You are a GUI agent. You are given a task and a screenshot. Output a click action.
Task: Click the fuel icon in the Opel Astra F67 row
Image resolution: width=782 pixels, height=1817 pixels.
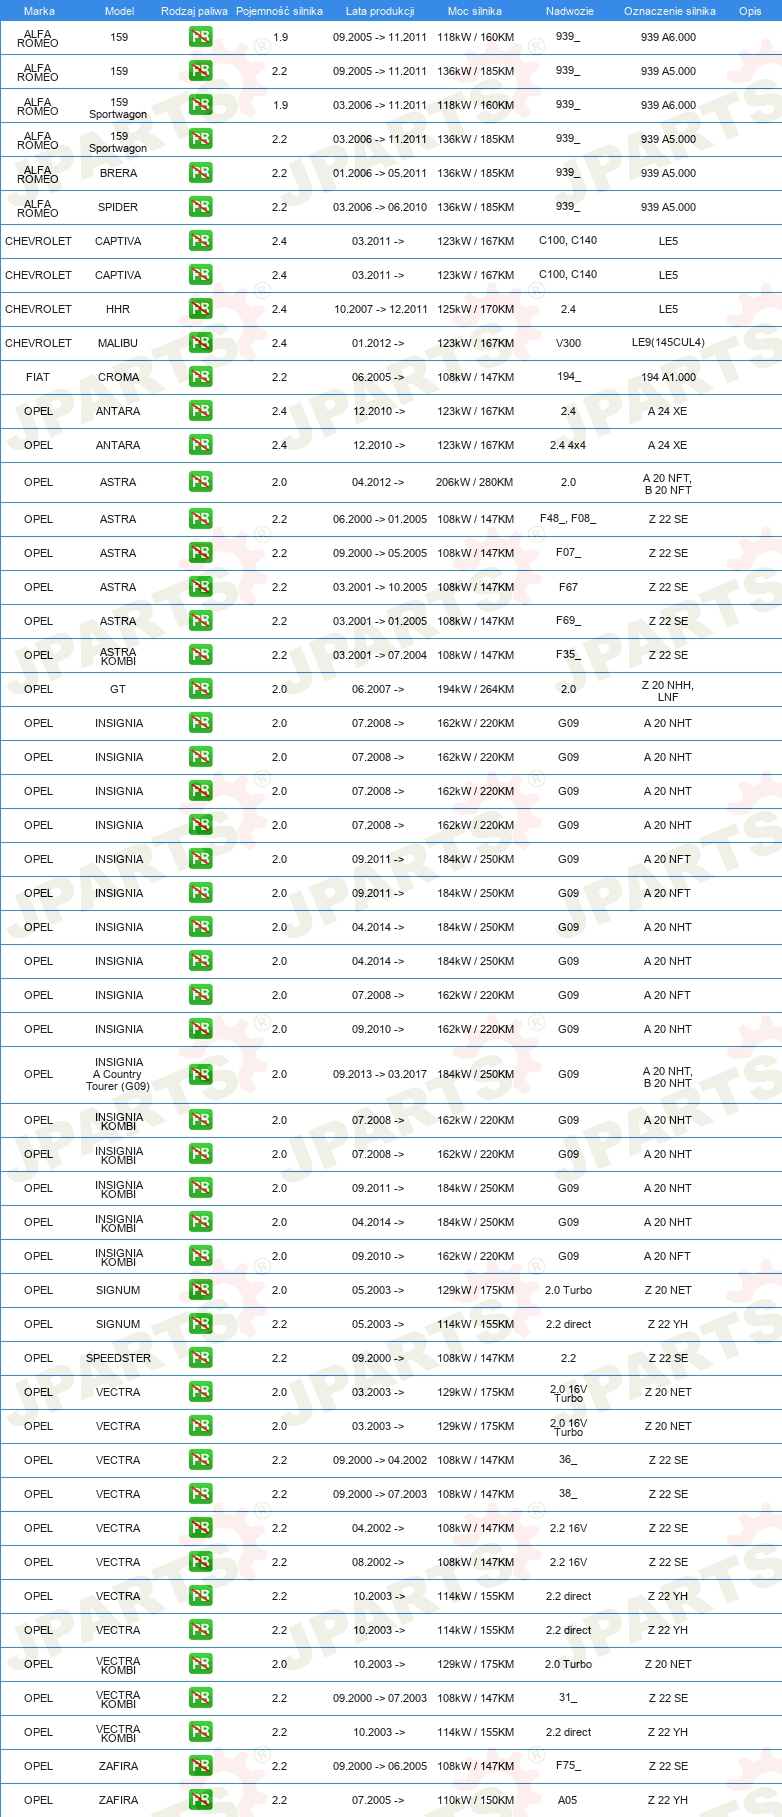pos(200,587)
